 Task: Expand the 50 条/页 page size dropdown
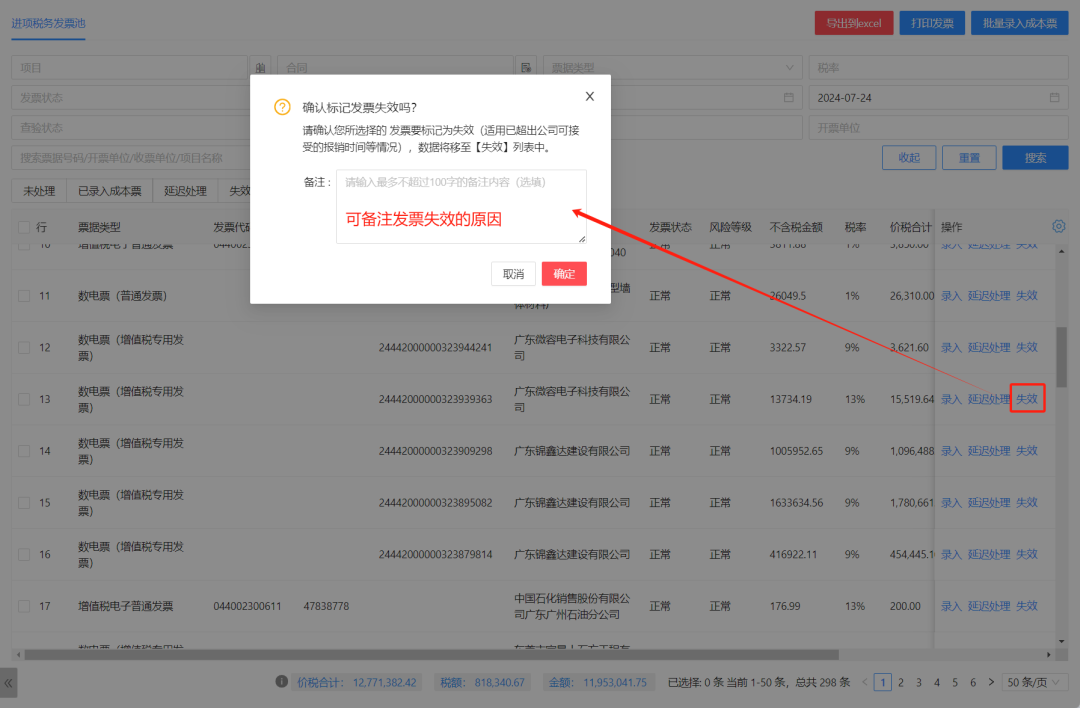(x=1035, y=682)
